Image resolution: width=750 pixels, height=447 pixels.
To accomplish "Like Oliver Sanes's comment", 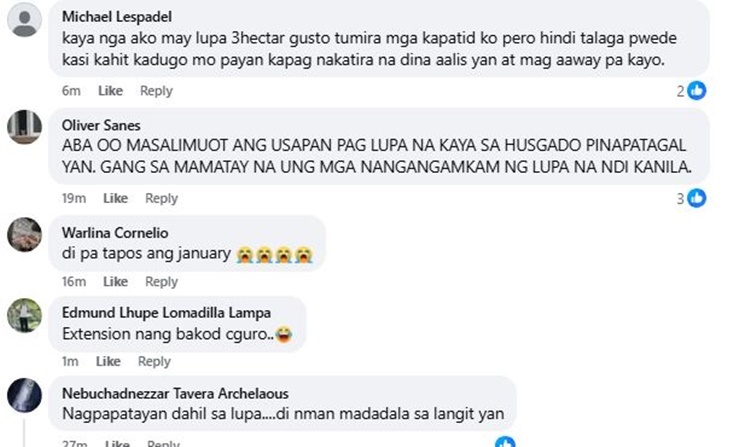I will 116,198.
